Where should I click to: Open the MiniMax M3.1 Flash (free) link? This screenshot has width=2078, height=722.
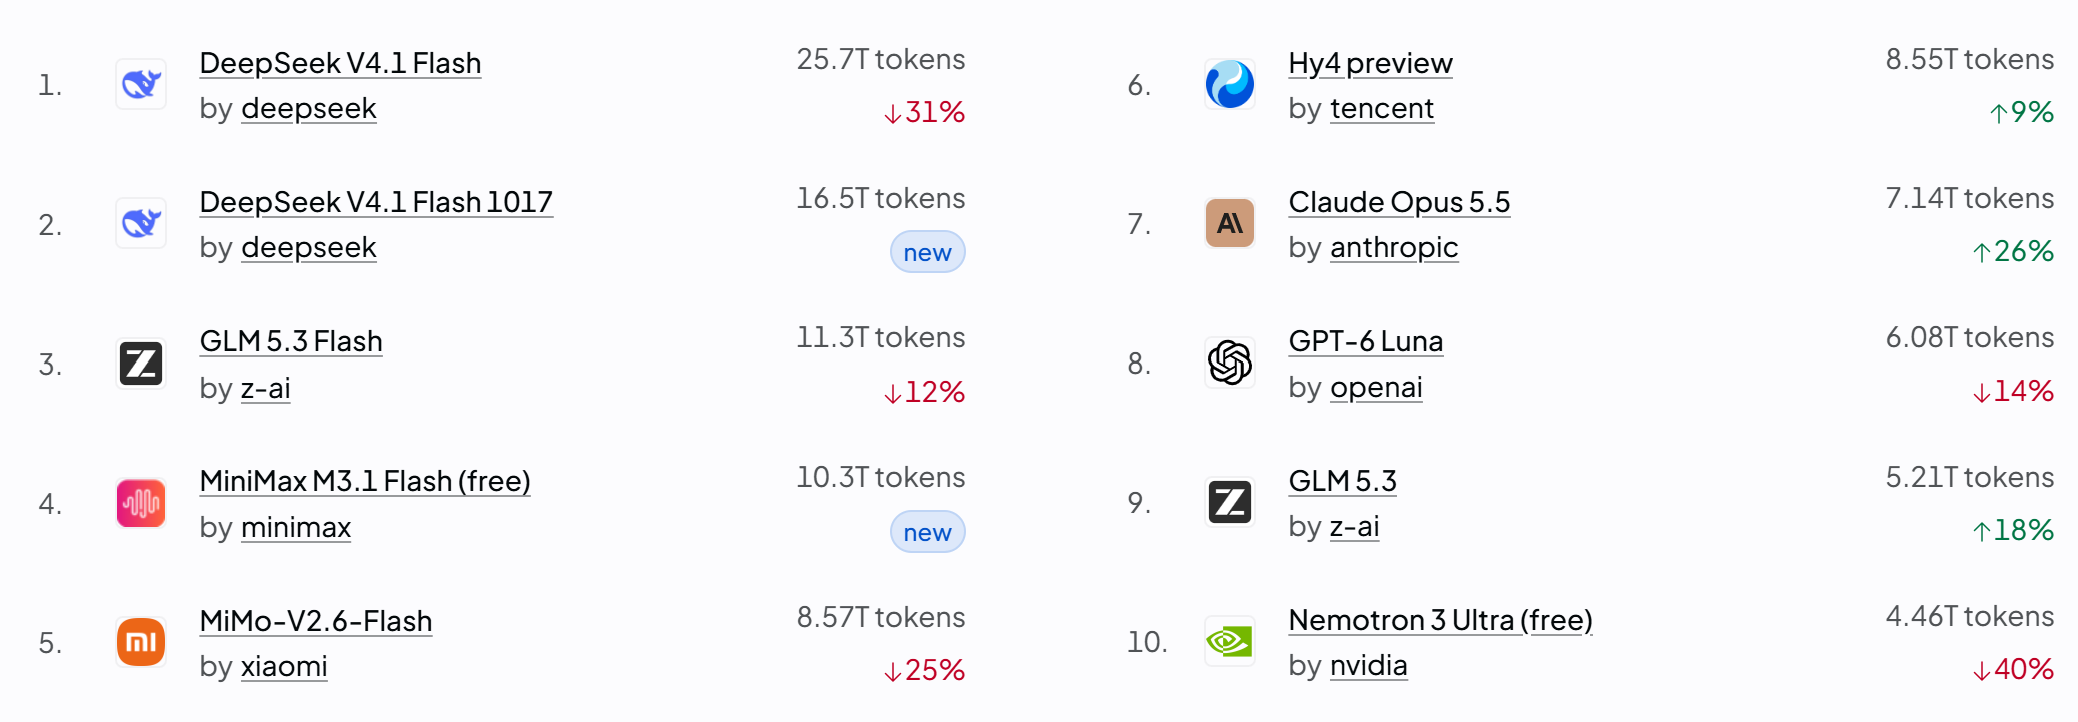coord(365,481)
